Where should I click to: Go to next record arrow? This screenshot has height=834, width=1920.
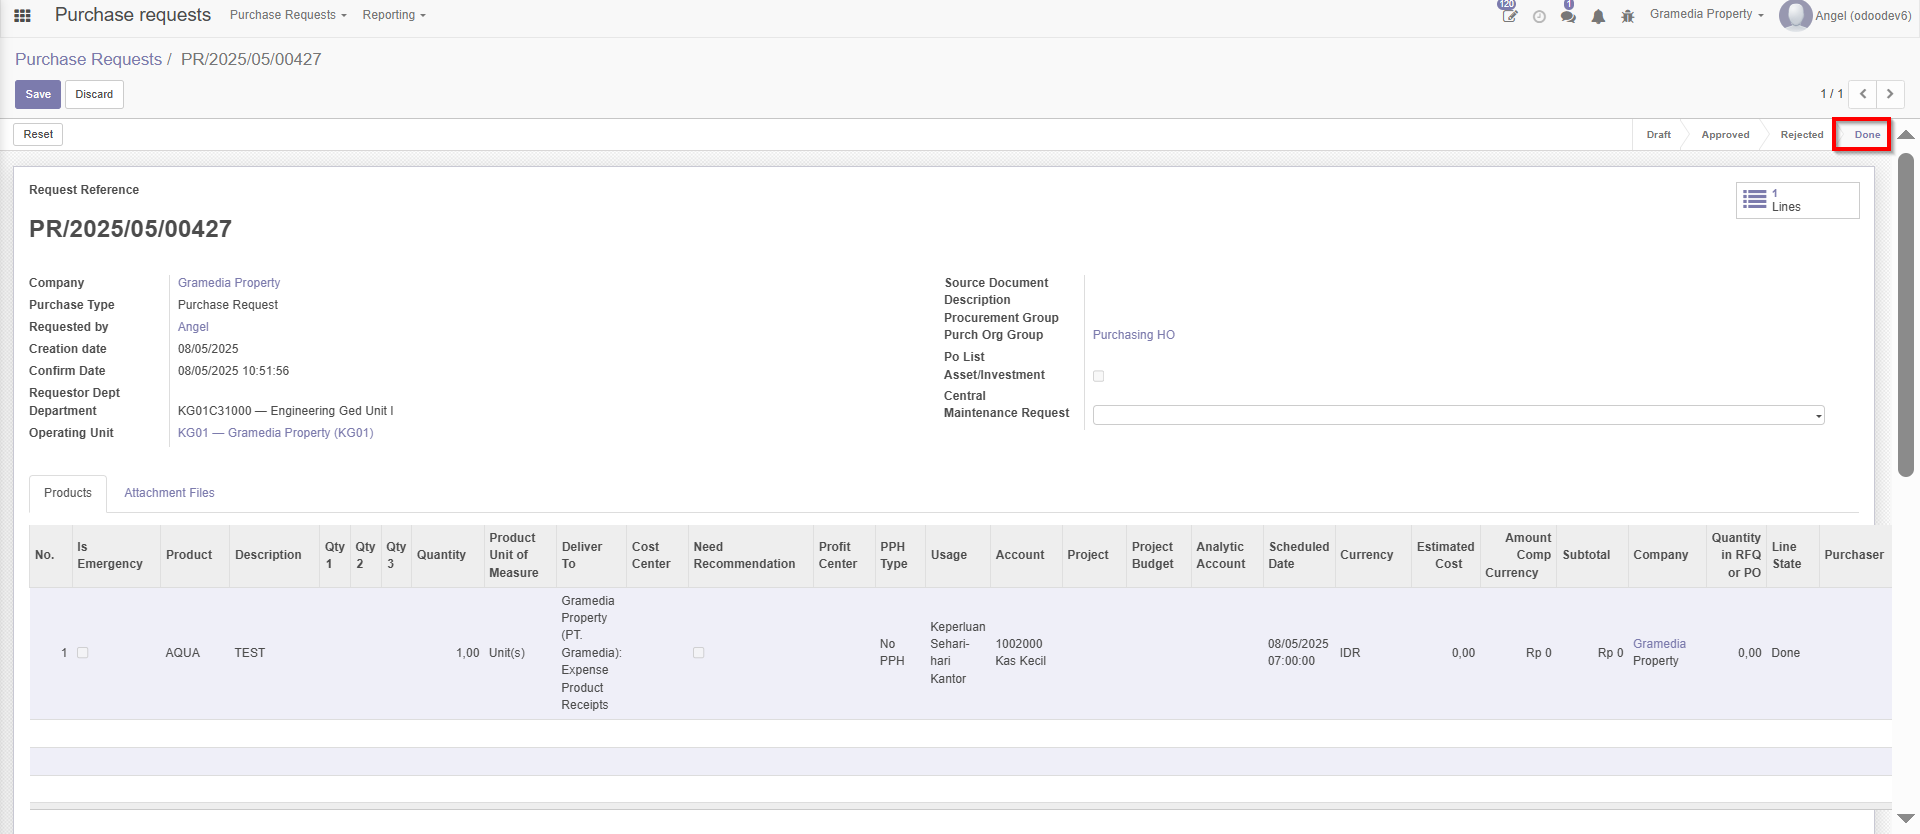coord(1890,94)
